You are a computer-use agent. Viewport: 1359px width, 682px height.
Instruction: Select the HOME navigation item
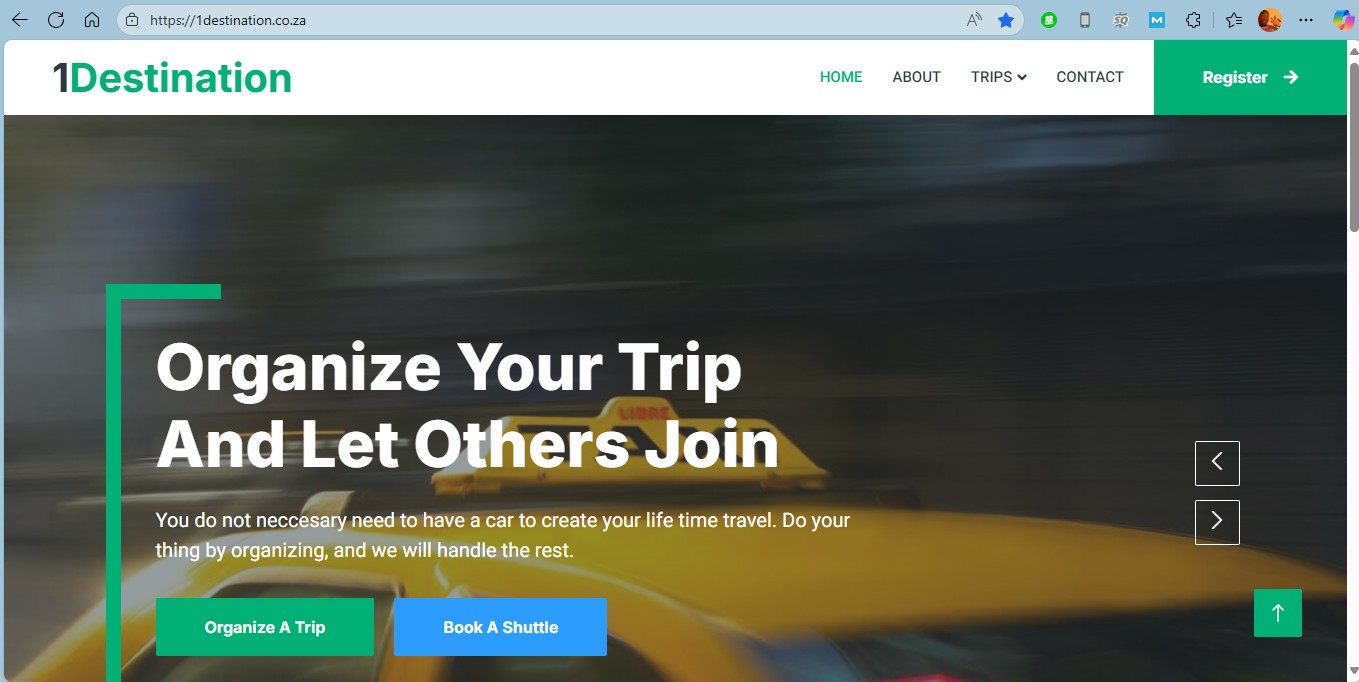[841, 77]
